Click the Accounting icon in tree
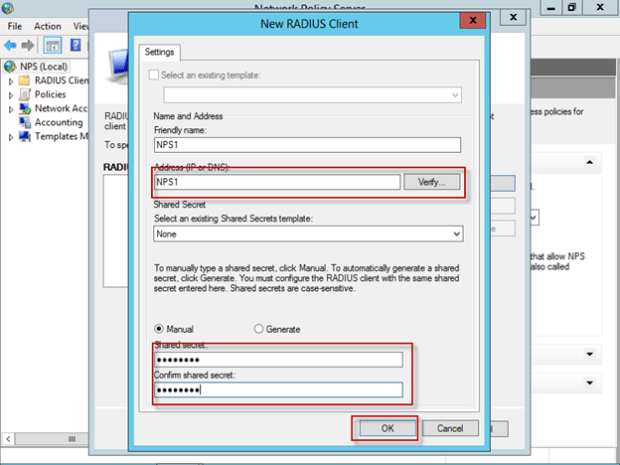 click(x=25, y=122)
